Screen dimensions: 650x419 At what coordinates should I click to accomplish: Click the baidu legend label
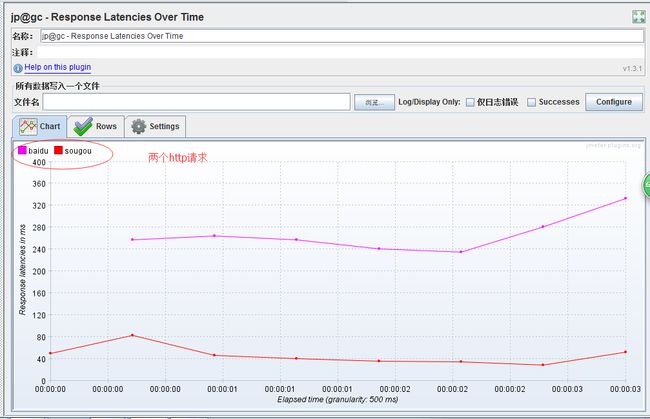38,151
